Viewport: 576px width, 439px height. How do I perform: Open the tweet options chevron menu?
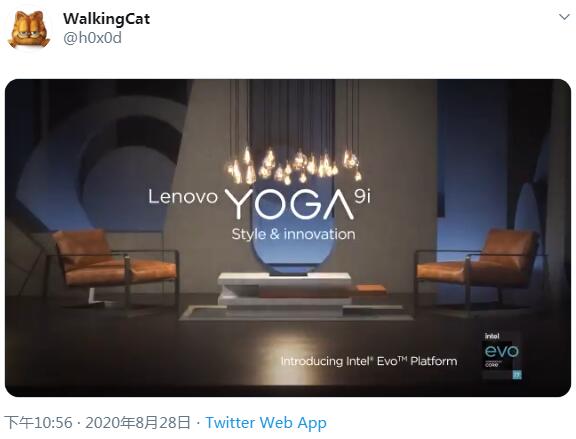coord(564,17)
